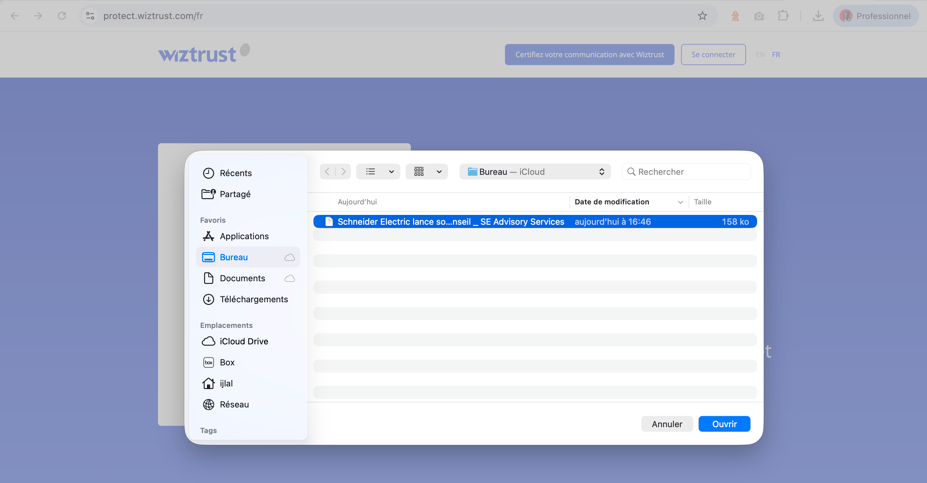927x483 pixels.
Task: Go back with the dialog's back arrow
Action: pyautogui.click(x=328, y=171)
